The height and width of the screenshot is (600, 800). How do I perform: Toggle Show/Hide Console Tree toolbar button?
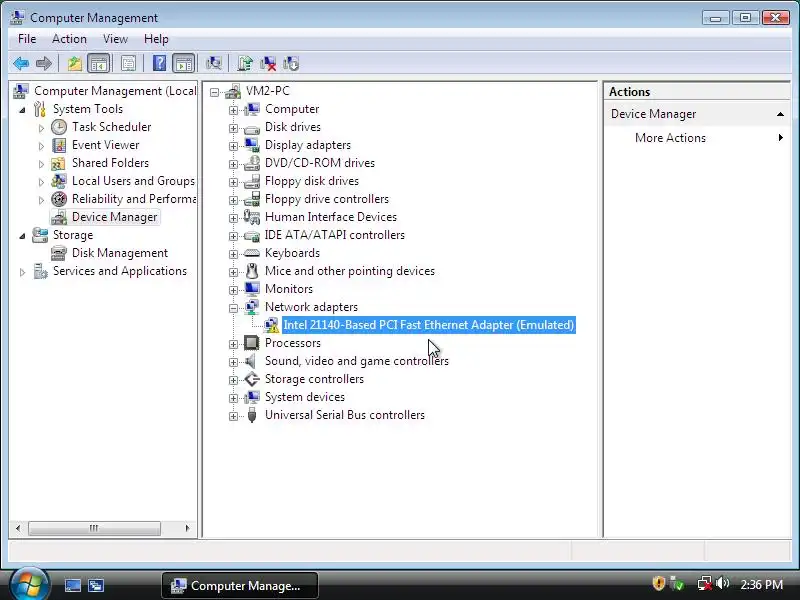(x=98, y=63)
